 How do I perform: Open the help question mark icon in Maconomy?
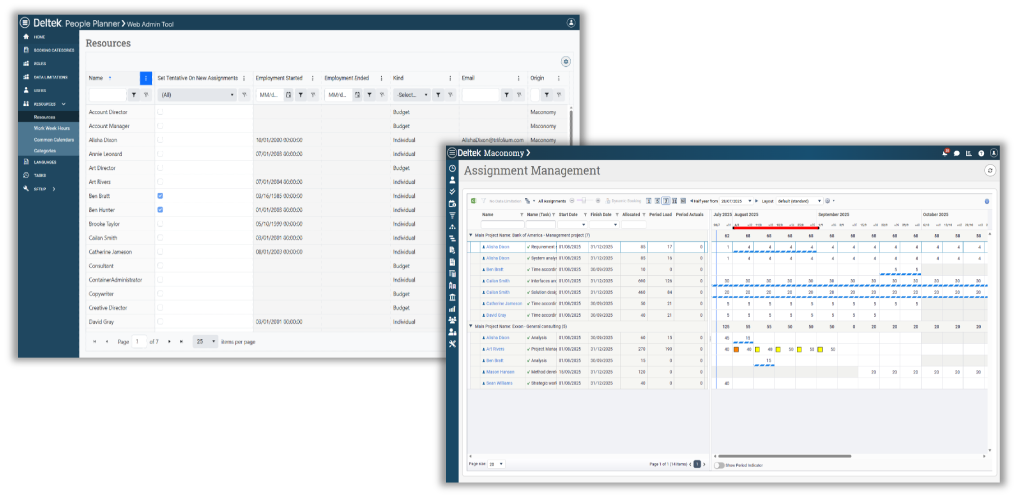pos(981,154)
